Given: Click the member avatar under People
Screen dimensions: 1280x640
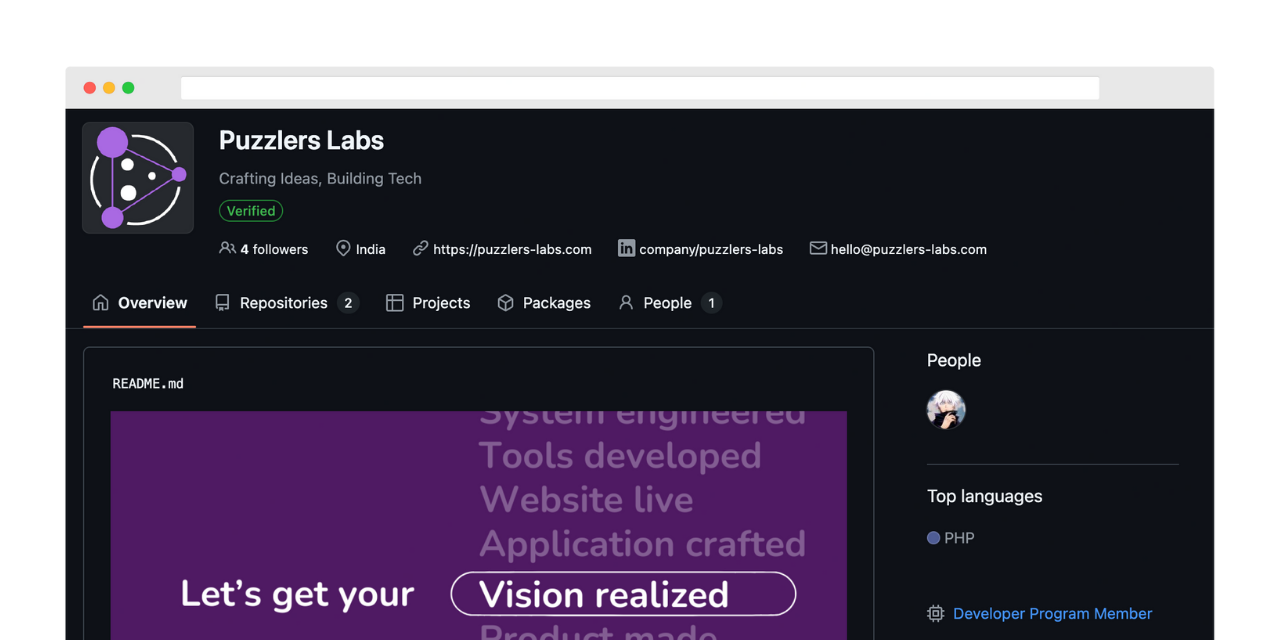Looking at the screenshot, I should pyautogui.click(x=946, y=409).
